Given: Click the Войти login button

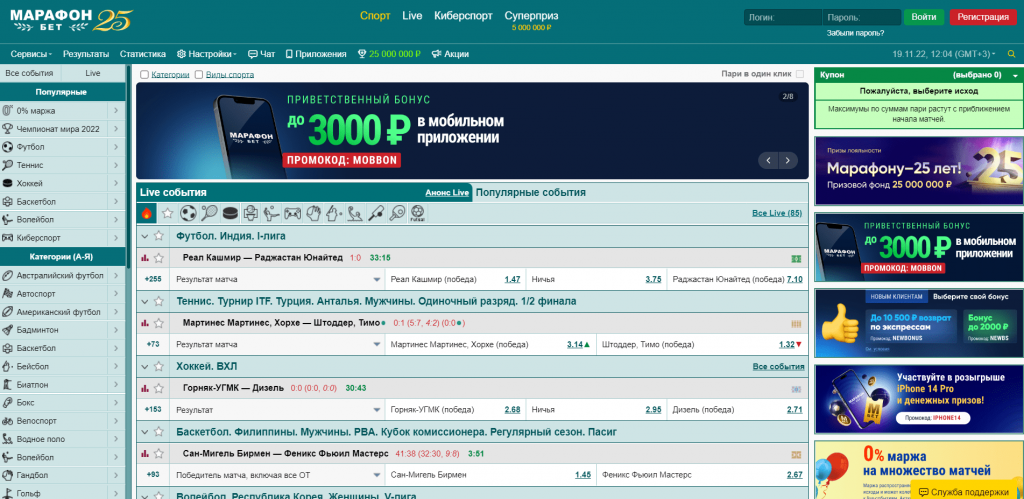Looking at the screenshot, I should [x=924, y=17].
